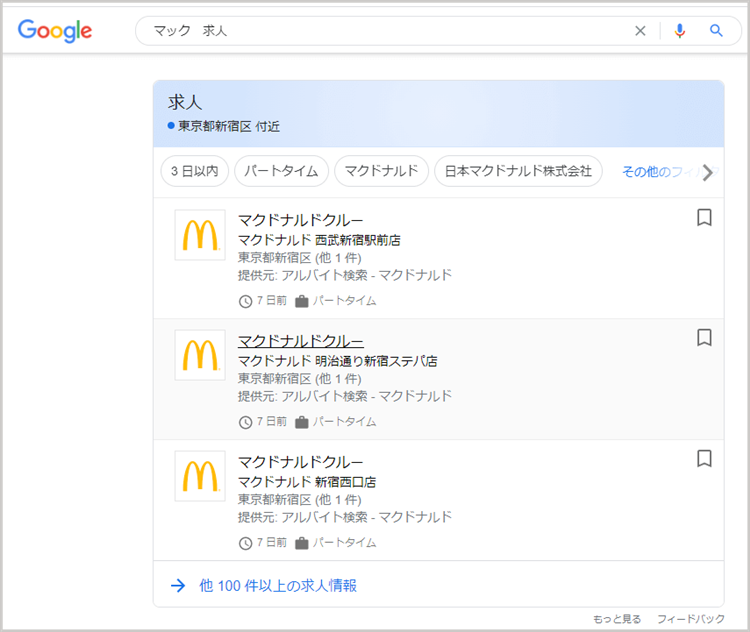This screenshot has width=750, height=632.
Task: Click 東京都新宿区 付近 location text
Action: (229, 126)
